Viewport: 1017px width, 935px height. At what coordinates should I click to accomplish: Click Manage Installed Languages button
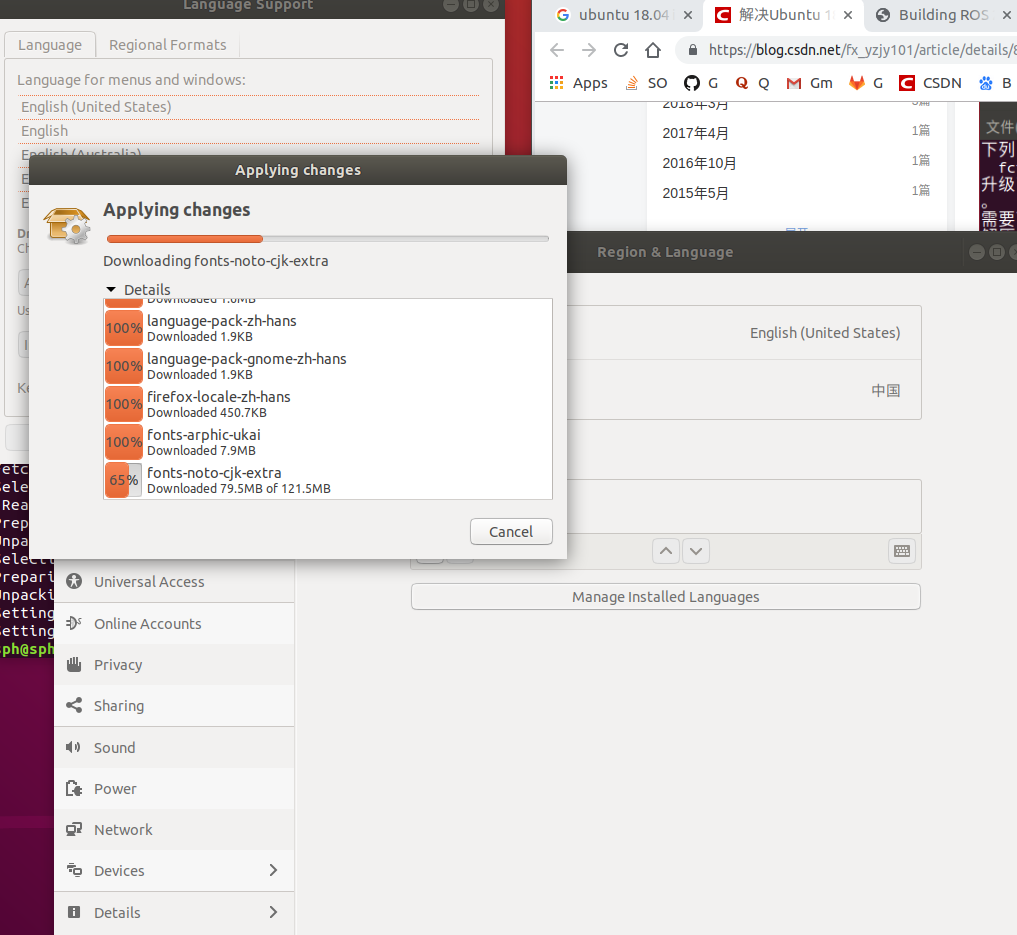(665, 597)
